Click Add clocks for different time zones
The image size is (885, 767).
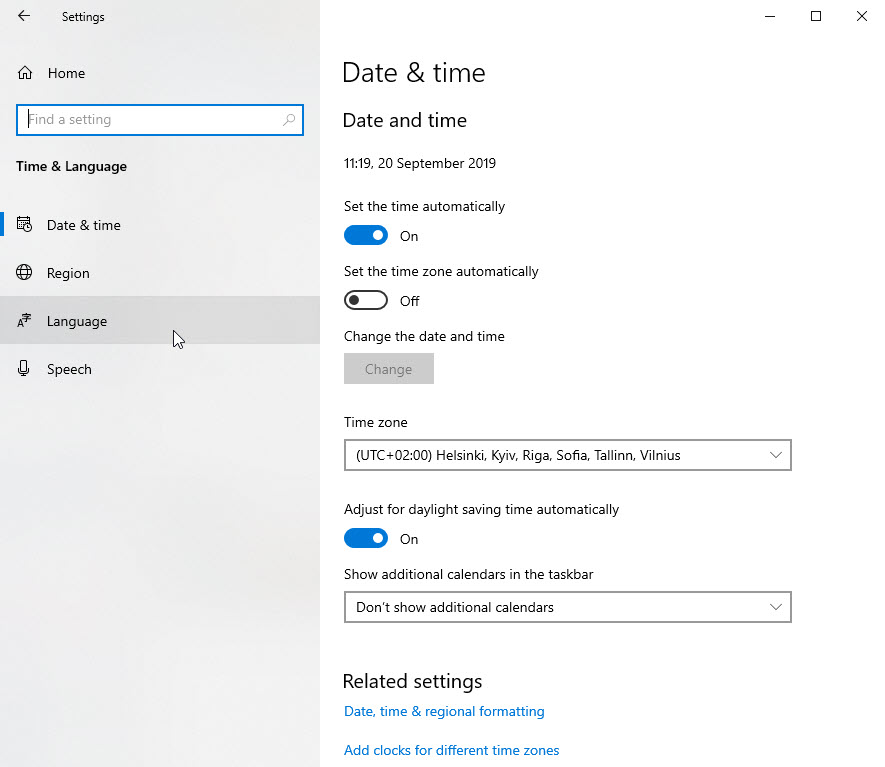pos(451,750)
